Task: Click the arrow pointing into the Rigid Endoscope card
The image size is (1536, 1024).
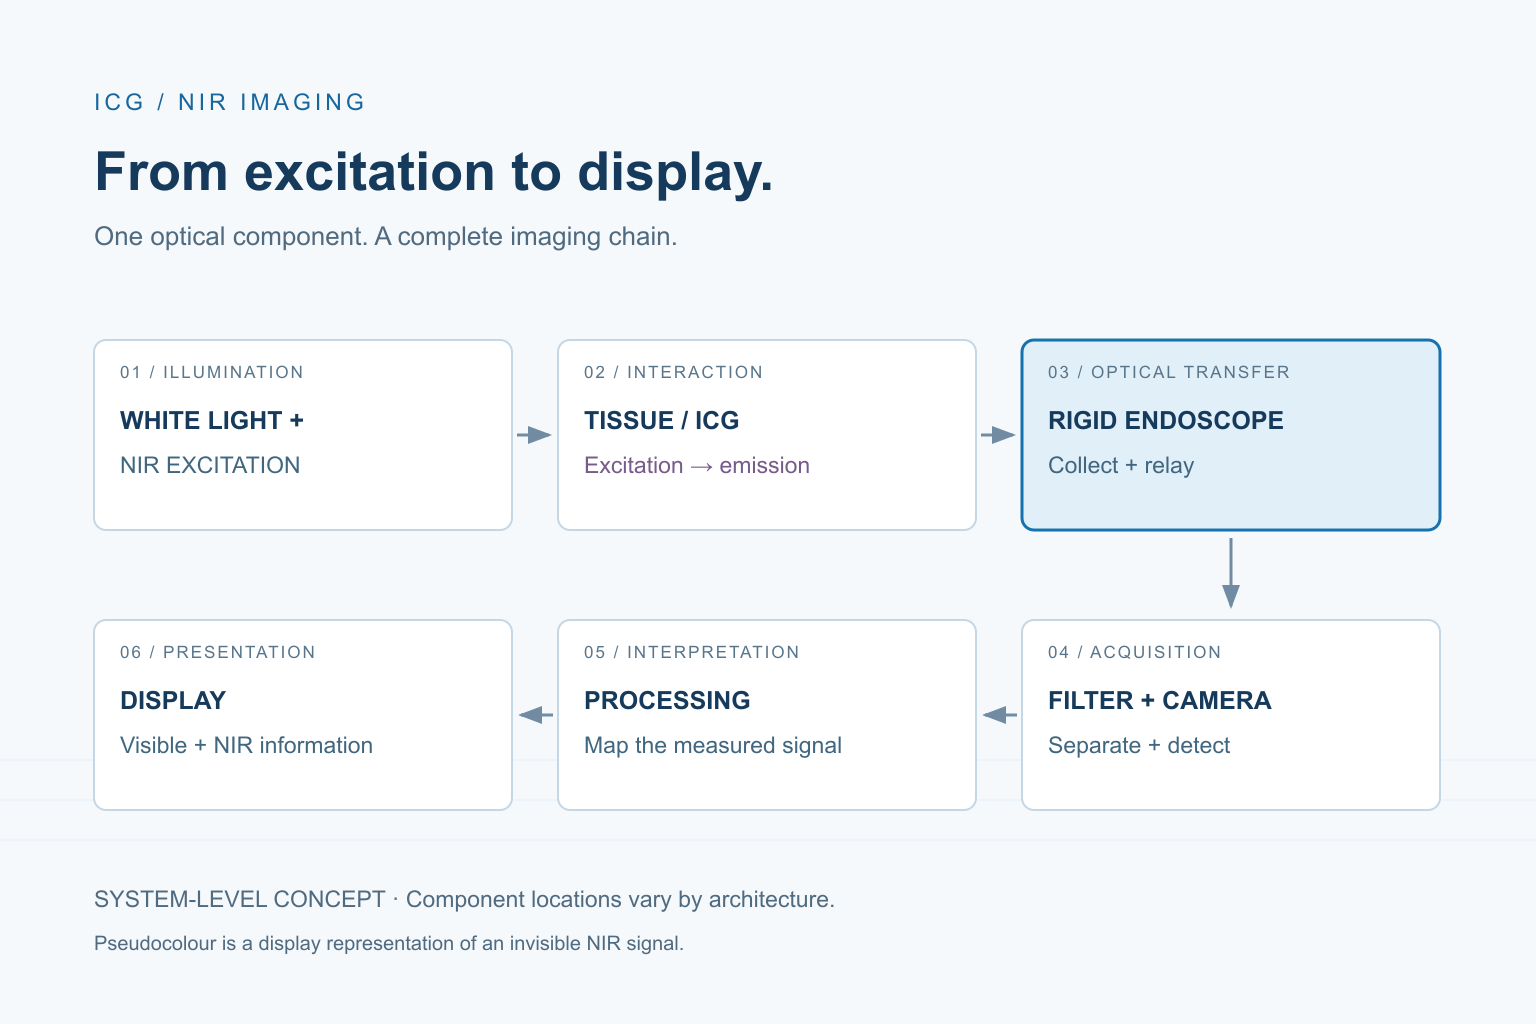Action: pyautogui.click(x=999, y=435)
